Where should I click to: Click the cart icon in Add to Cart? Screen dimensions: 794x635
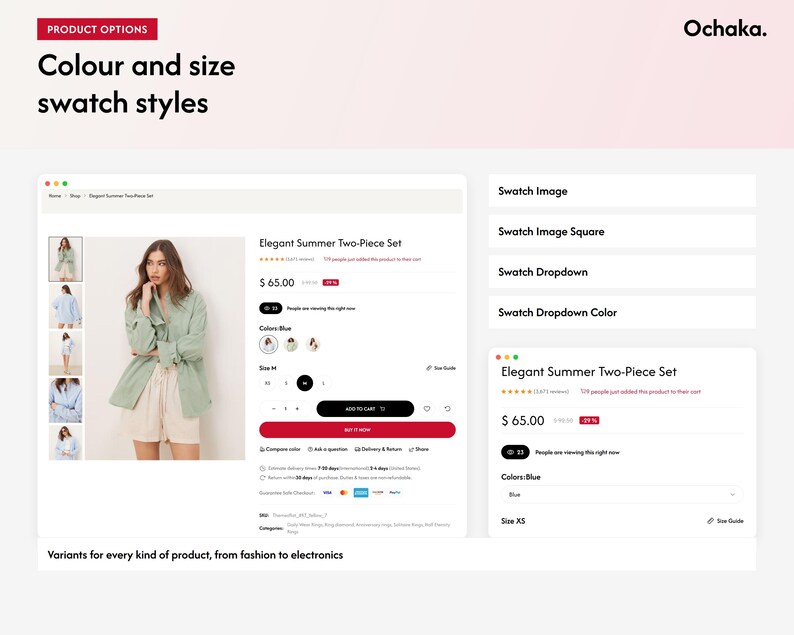[383, 409]
